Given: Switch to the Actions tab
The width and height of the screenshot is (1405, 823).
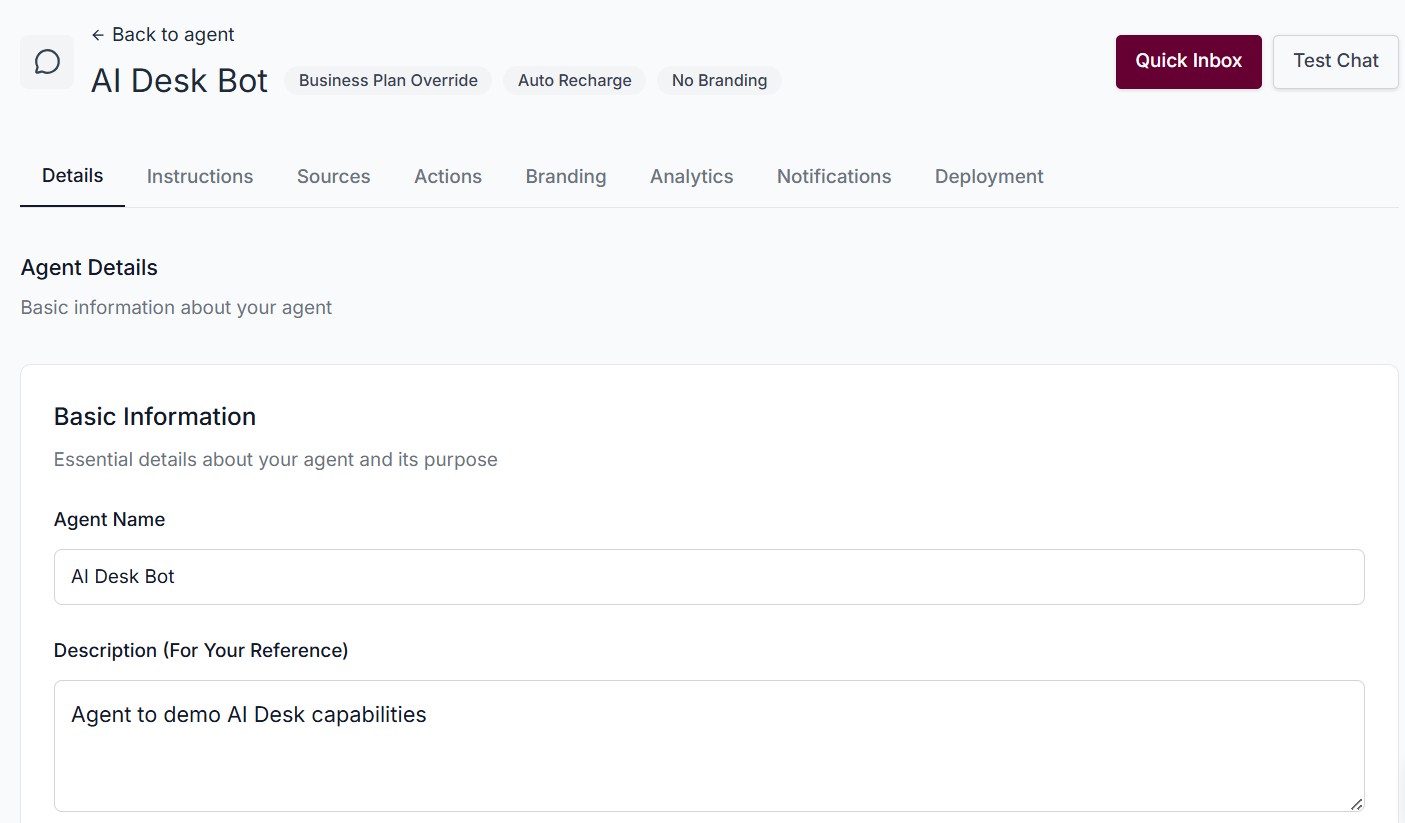Looking at the screenshot, I should pyautogui.click(x=447, y=176).
